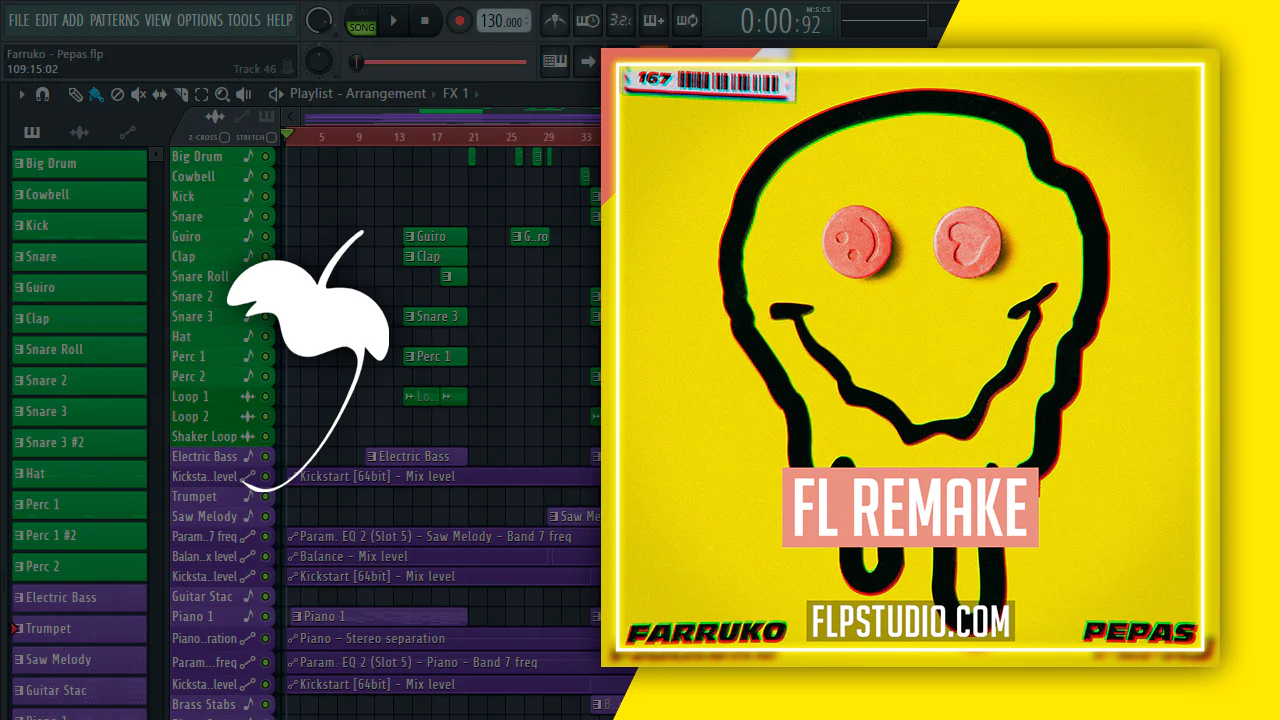Select the pencil Draw tool
The height and width of the screenshot is (720, 1280).
tap(76, 94)
